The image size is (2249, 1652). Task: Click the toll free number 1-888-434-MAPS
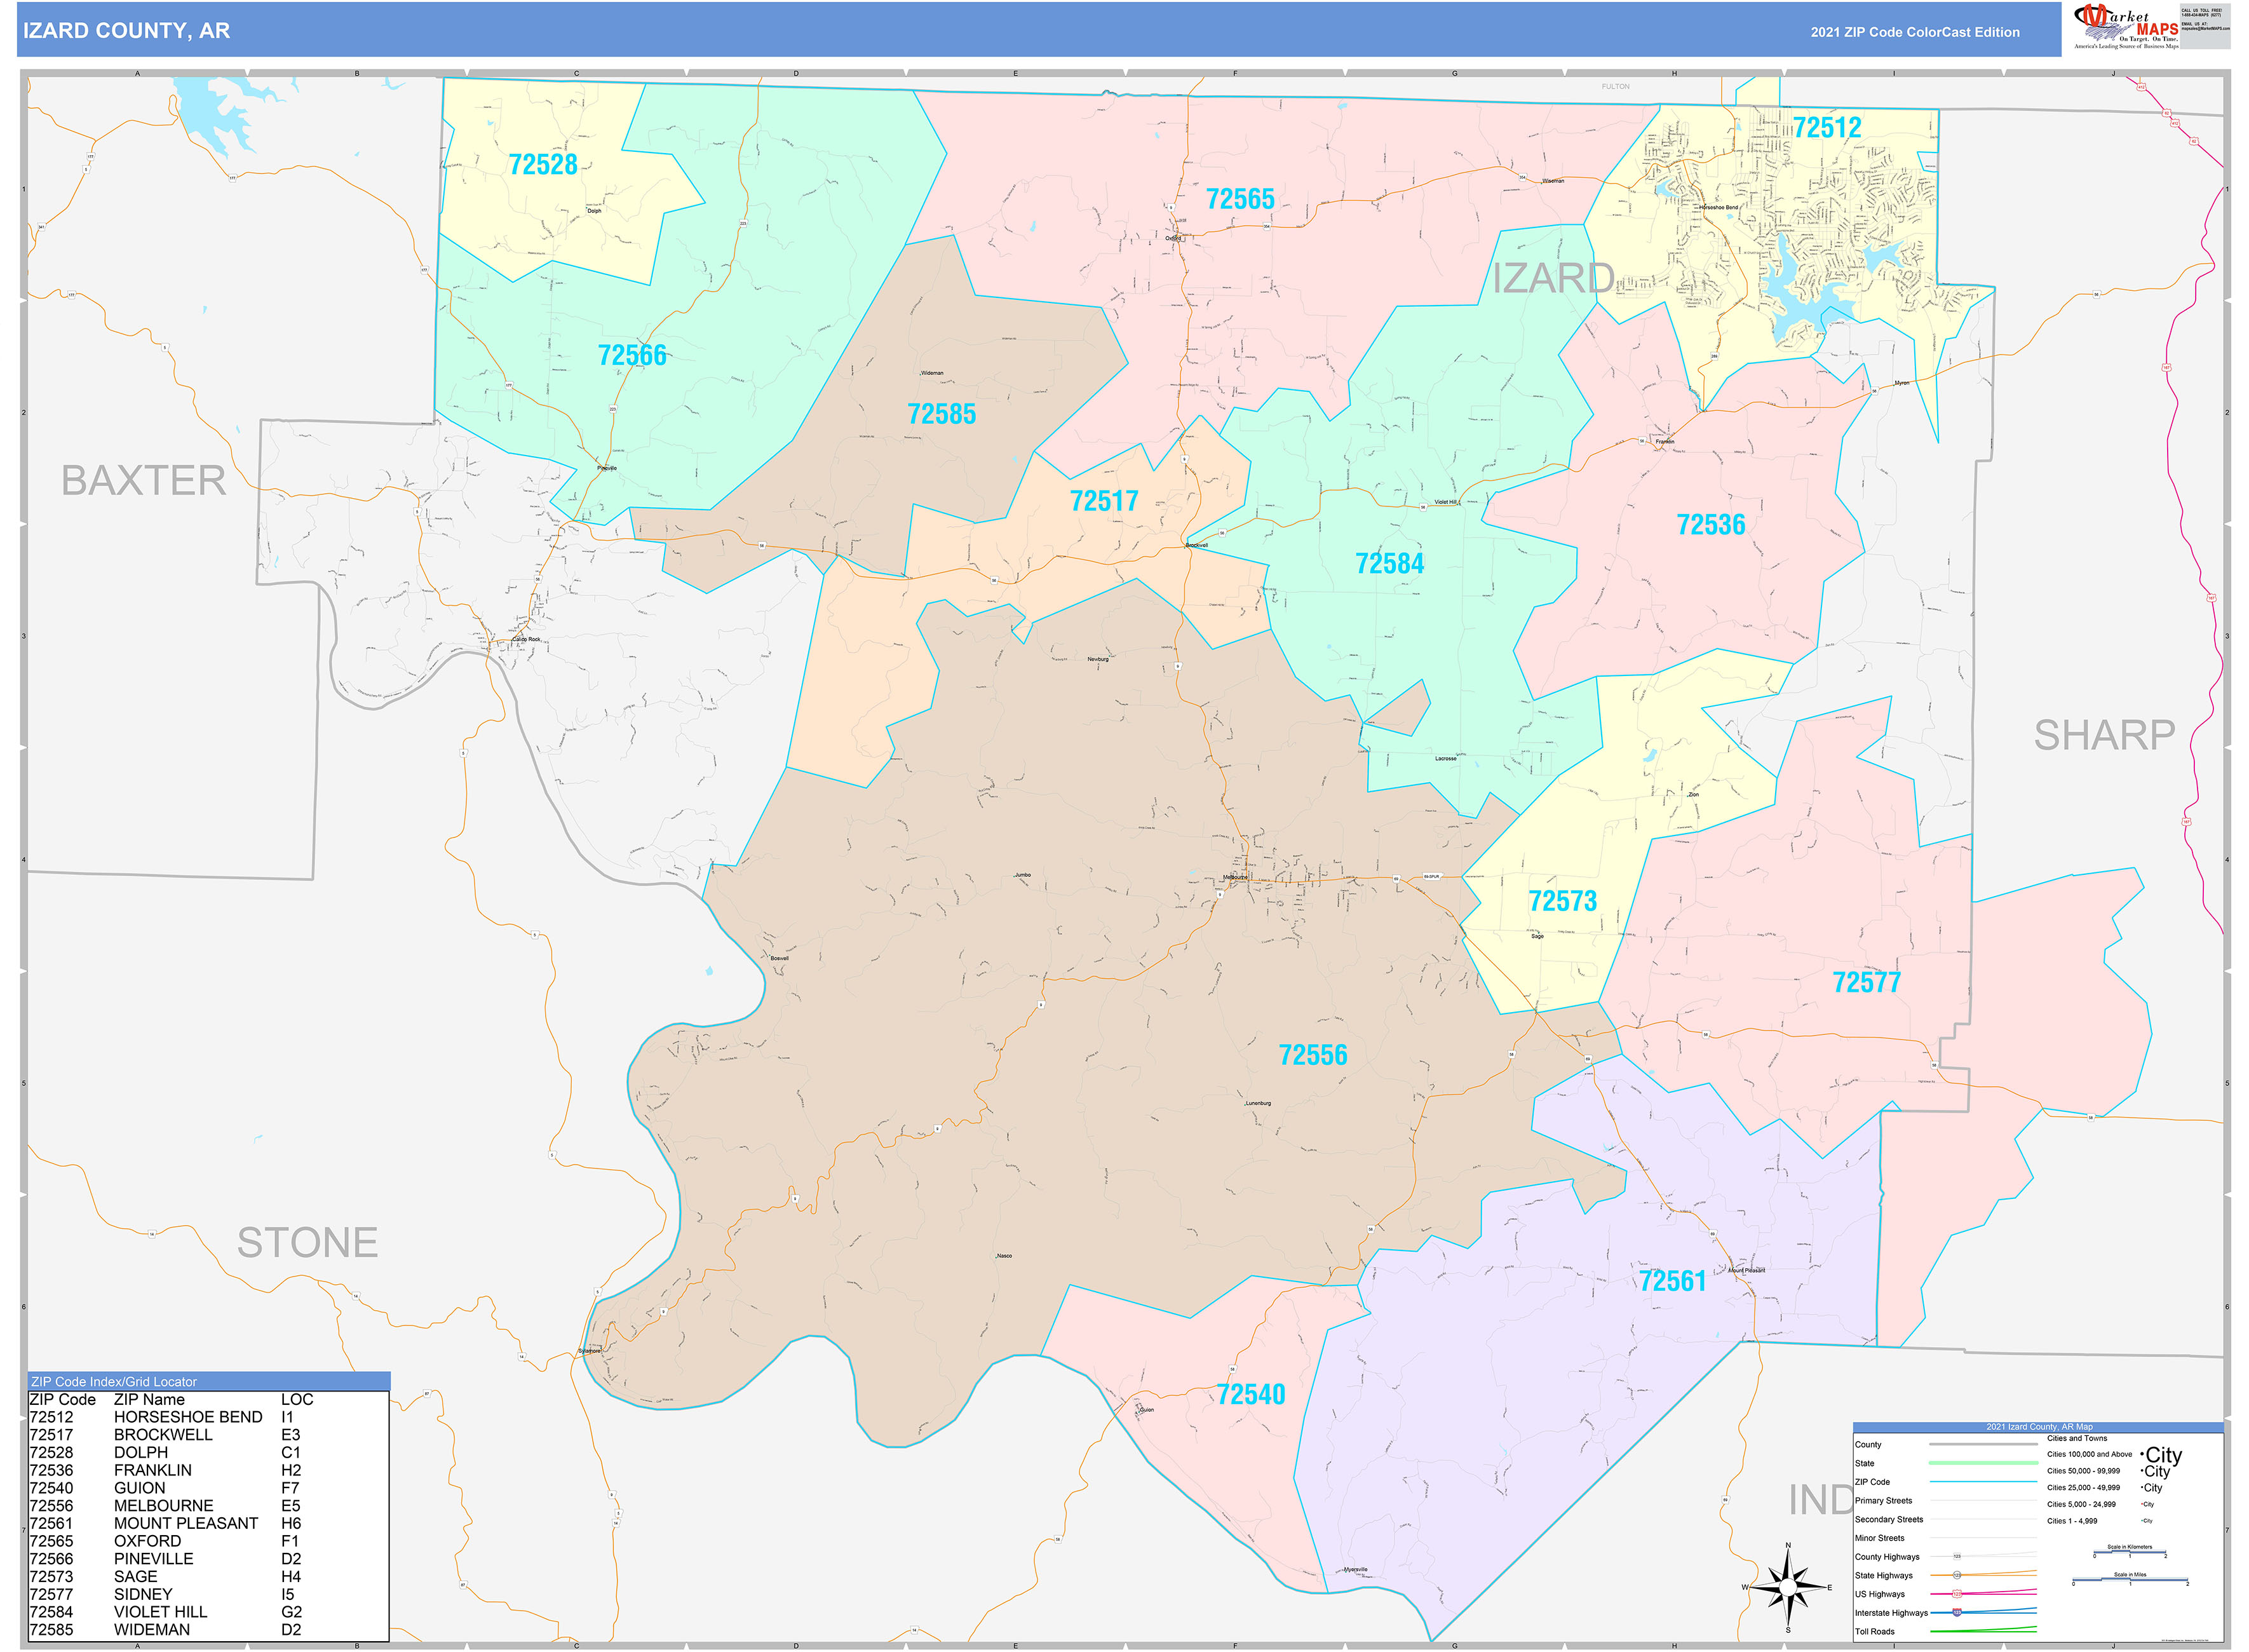click(2202, 15)
